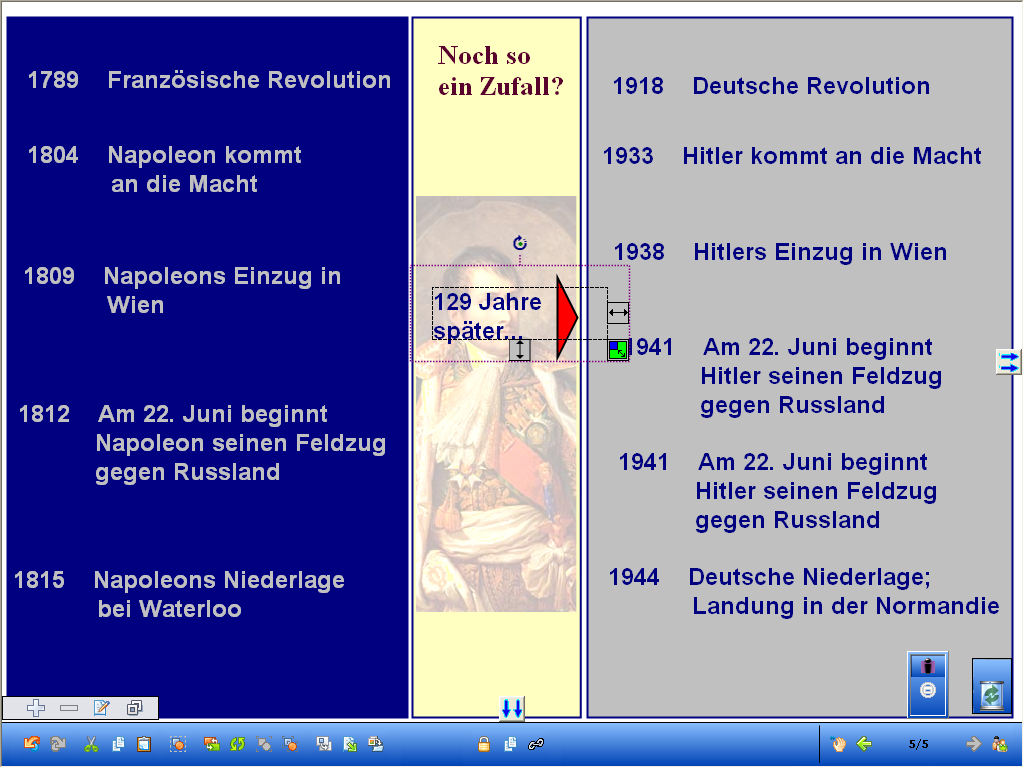Image resolution: width=1024 pixels, height=768 pixels.
Task: Click the white circled minus icon
Action: (x=928, y=690)
